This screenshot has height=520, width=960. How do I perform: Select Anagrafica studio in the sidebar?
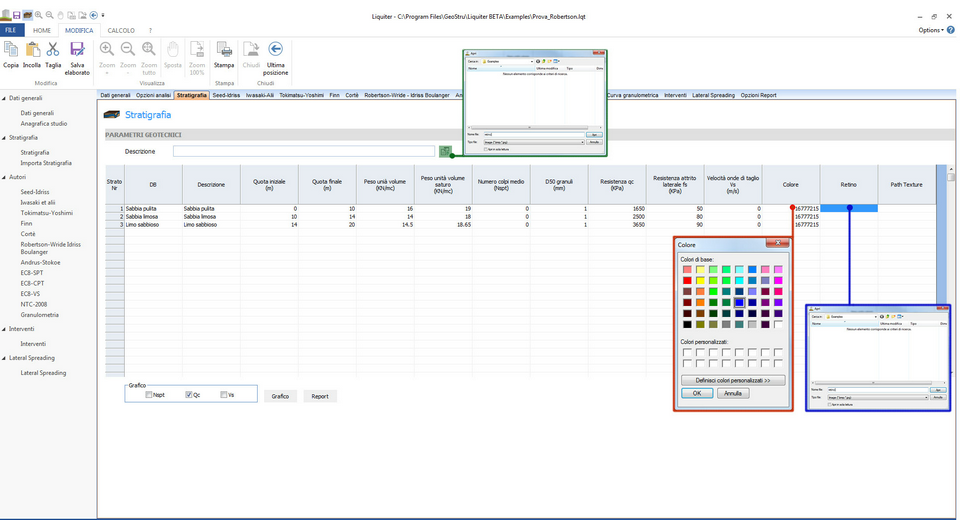click(43, 124)
